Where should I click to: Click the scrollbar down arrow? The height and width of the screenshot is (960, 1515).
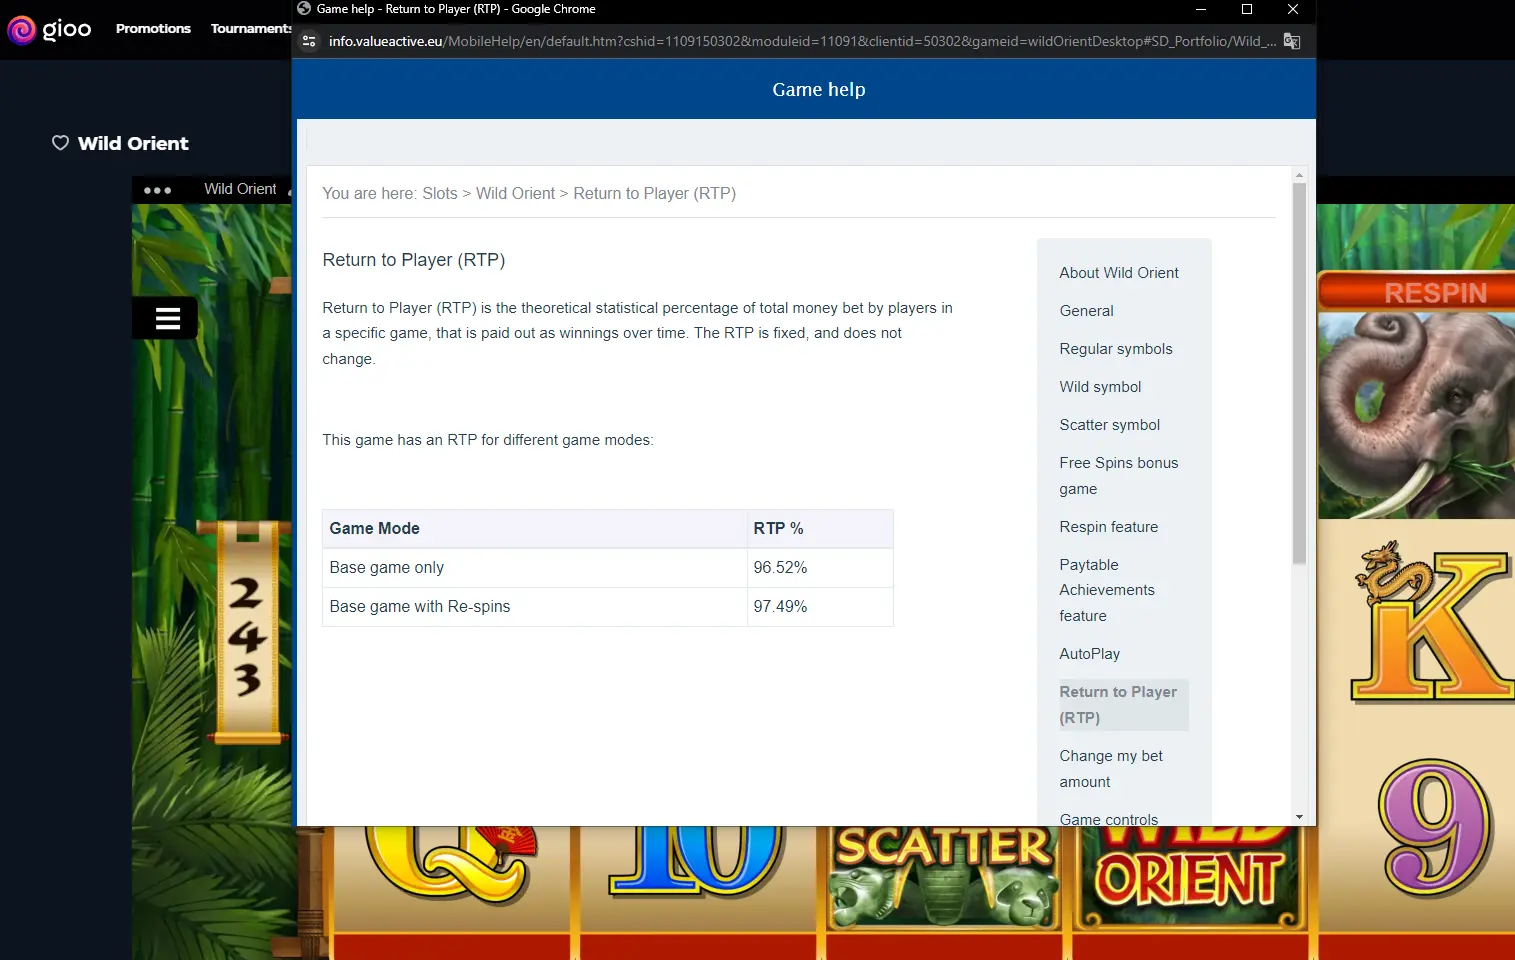coord(1299,817)
